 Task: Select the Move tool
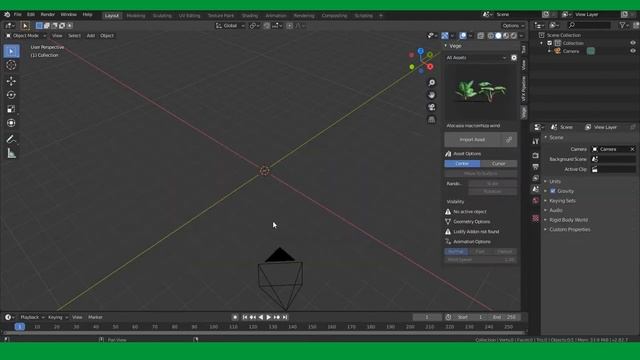click(11, 81)
